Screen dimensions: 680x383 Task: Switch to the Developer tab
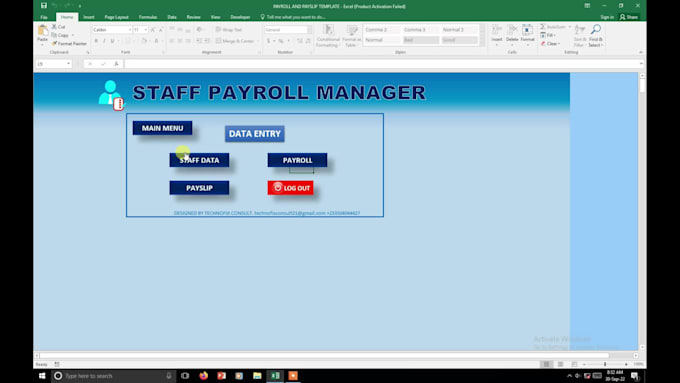240,17
